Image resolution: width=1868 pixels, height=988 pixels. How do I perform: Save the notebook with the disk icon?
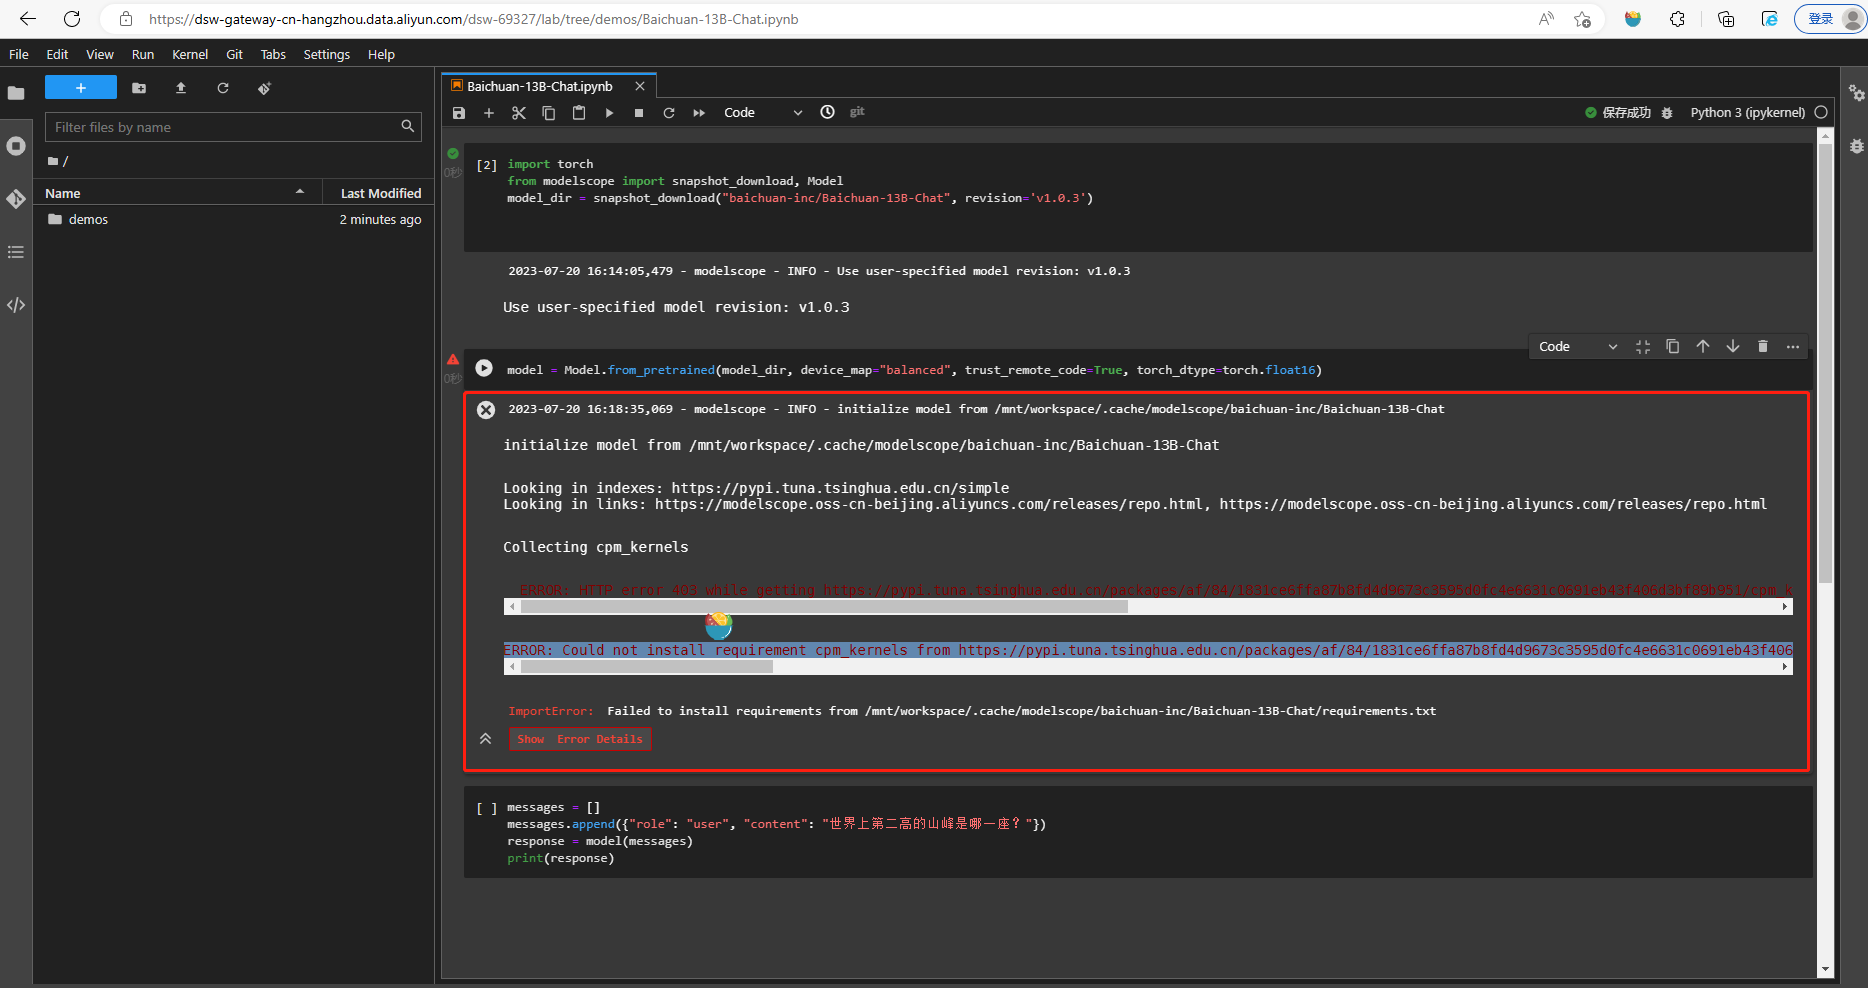[459, 113]
